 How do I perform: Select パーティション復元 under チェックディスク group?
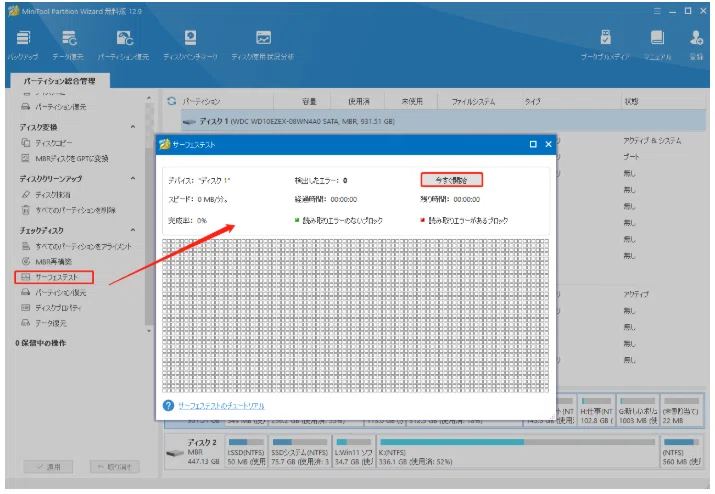coord(53,292)
